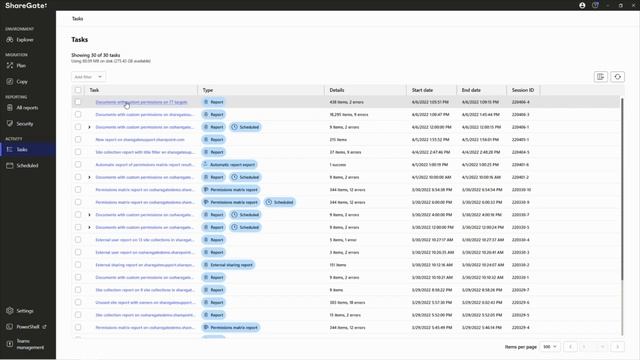Image resolution: width=640 pixels, height=360 pixels.
Task: Launch PowerShell from the sidebar icon
Action: [x=10, y=327]
